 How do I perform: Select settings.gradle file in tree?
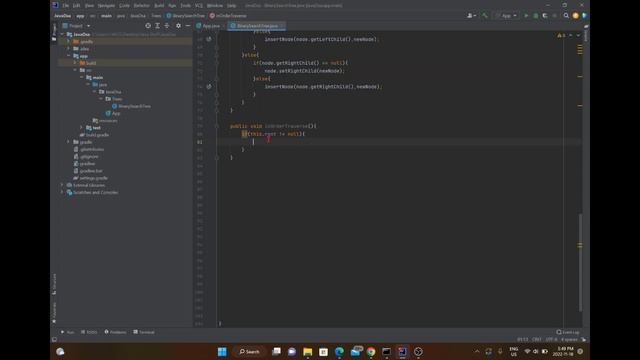(91, 178)
